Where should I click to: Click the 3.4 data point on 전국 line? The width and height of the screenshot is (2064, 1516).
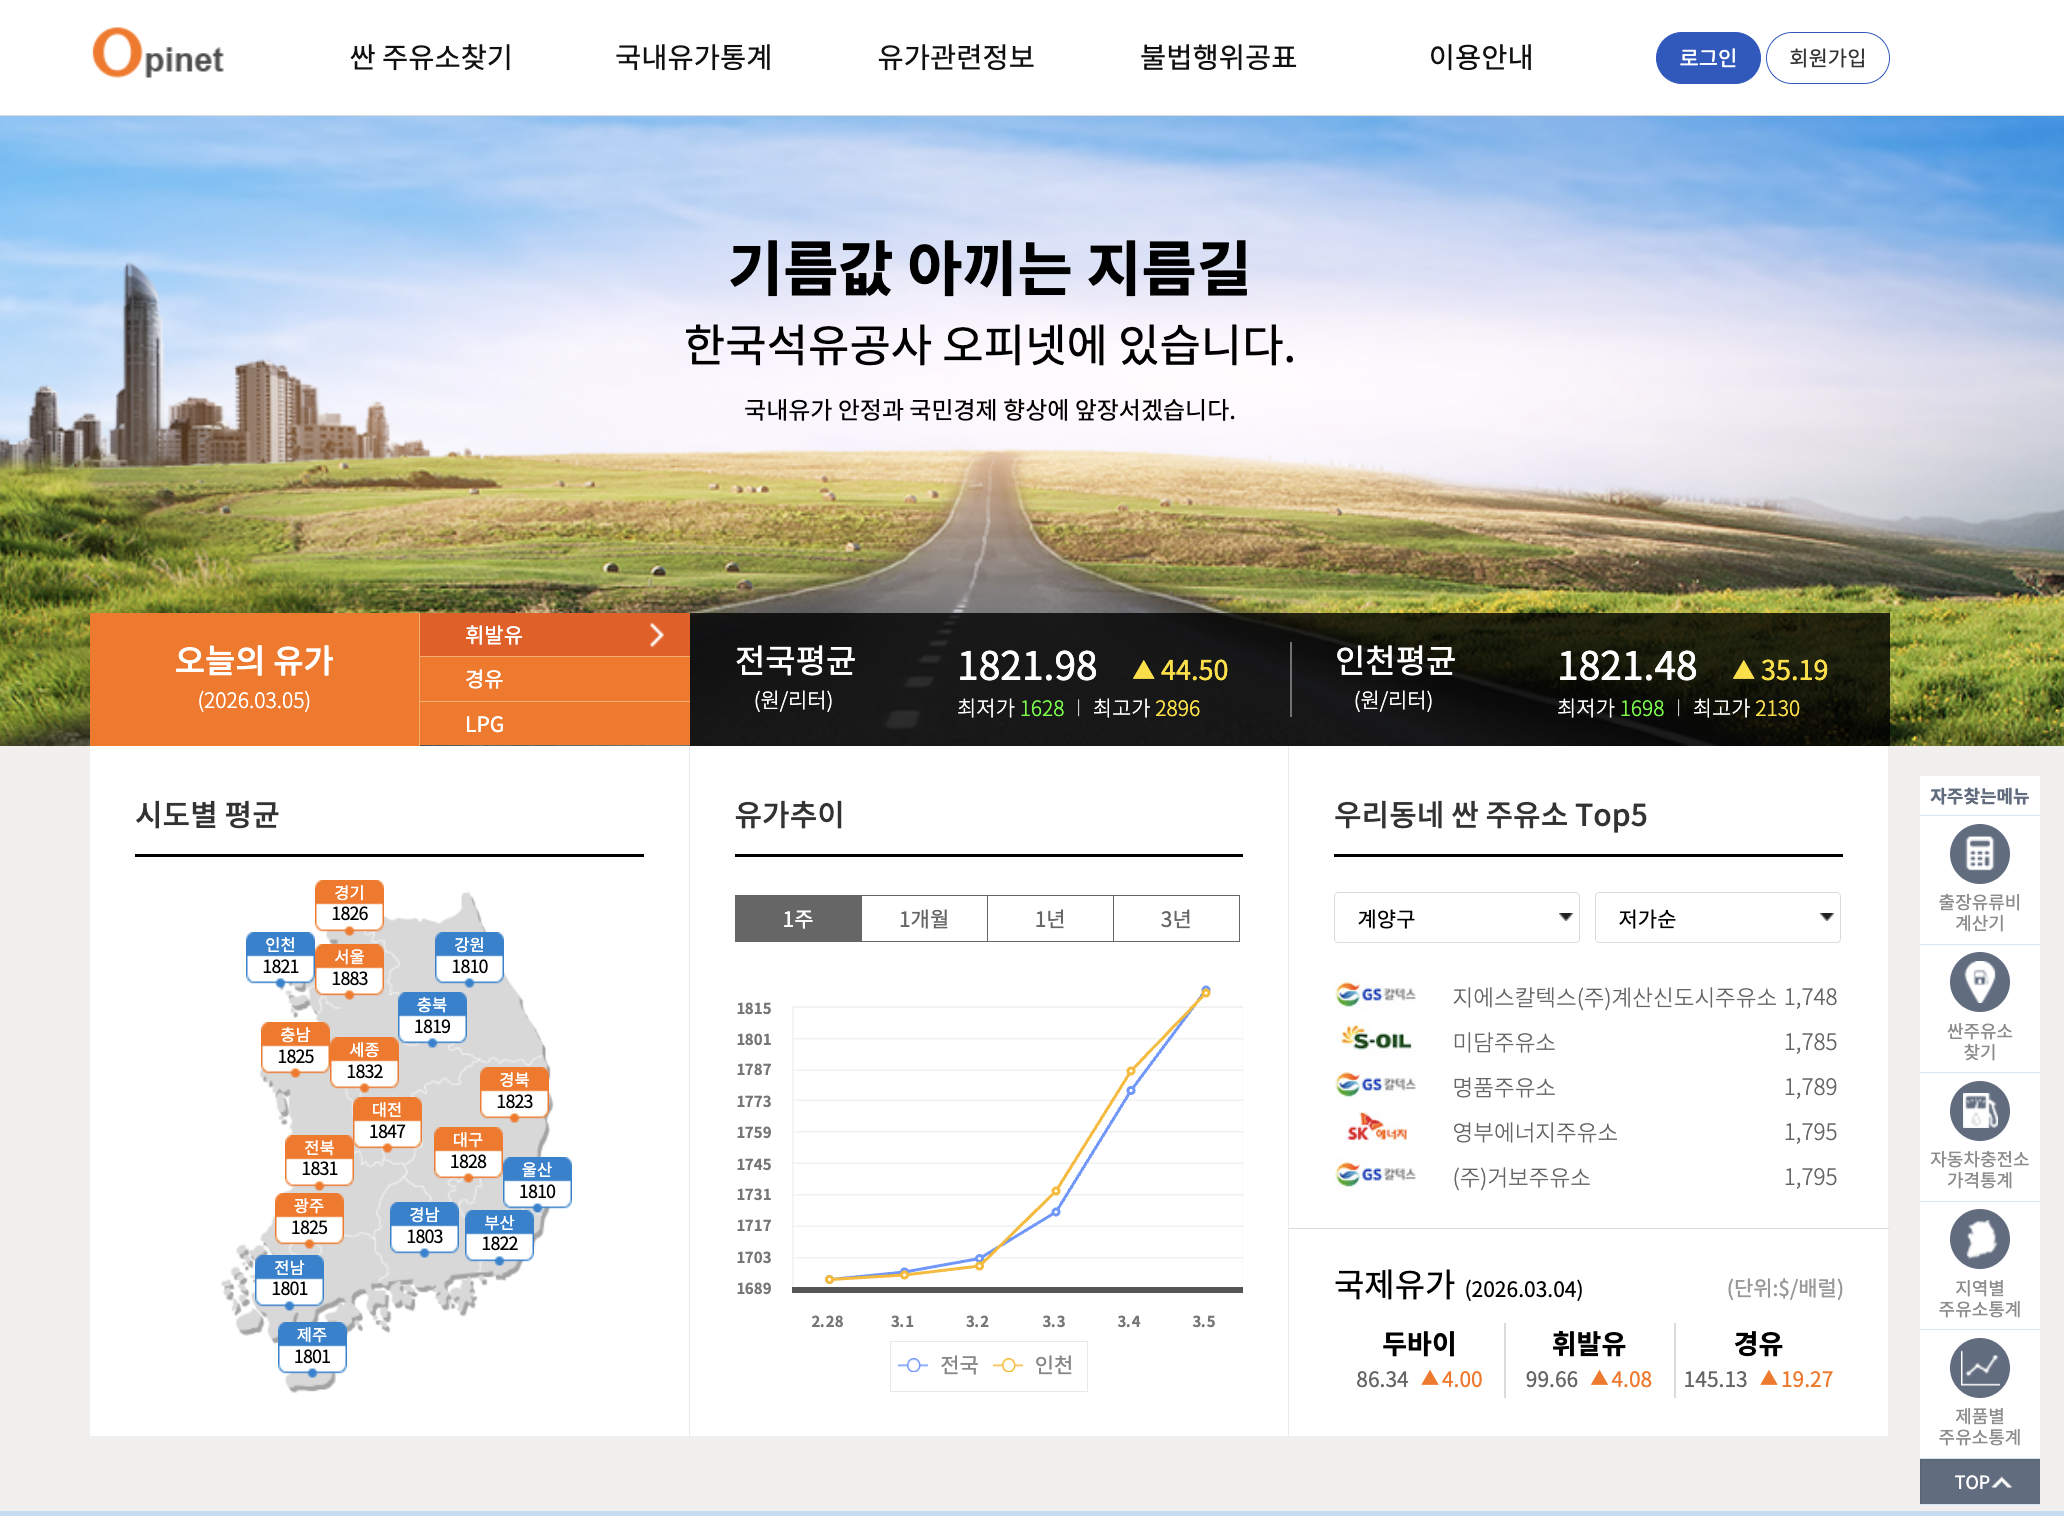point(1131,1090)
